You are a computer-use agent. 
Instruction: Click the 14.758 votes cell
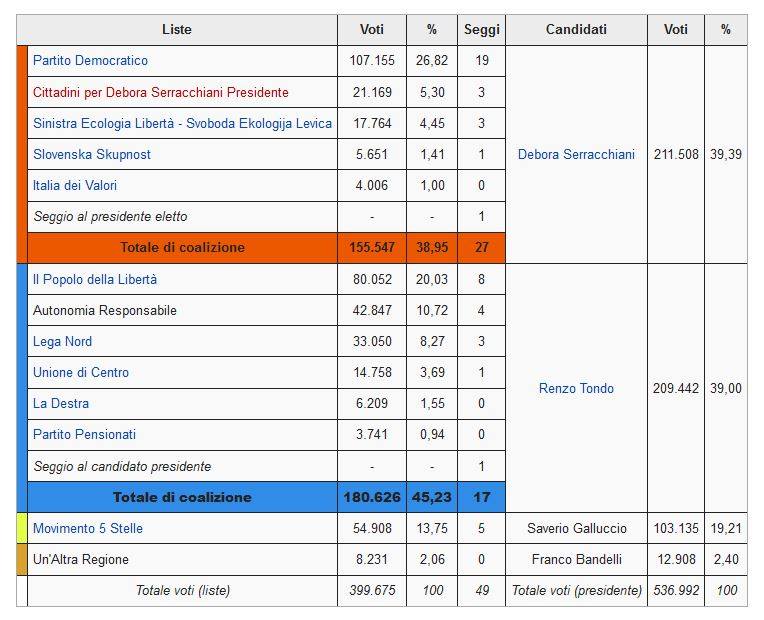click(372, 372)
